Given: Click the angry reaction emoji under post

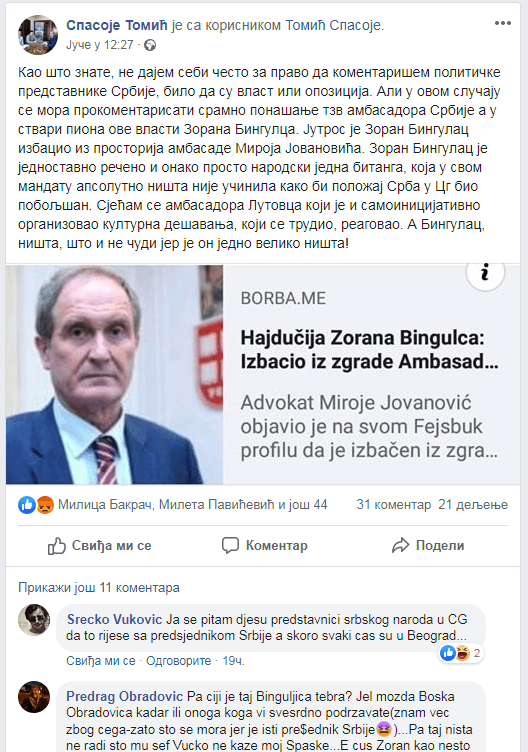Looking at the screenshot, I should pyautogui.click(x=45, y=505).
